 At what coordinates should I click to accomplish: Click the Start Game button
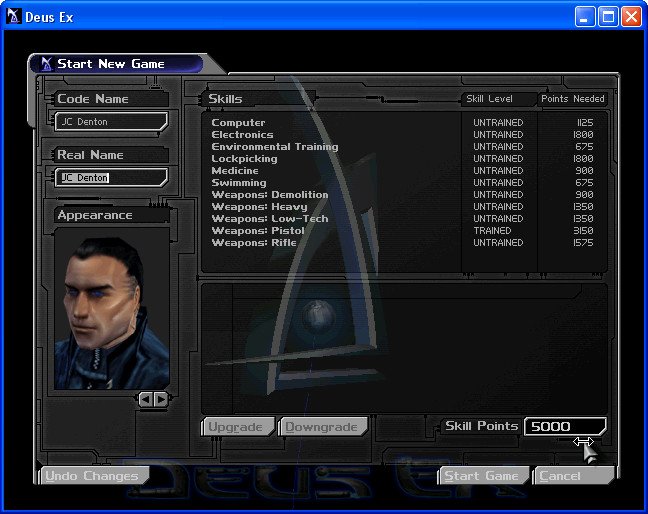click(x=484, y=476)
